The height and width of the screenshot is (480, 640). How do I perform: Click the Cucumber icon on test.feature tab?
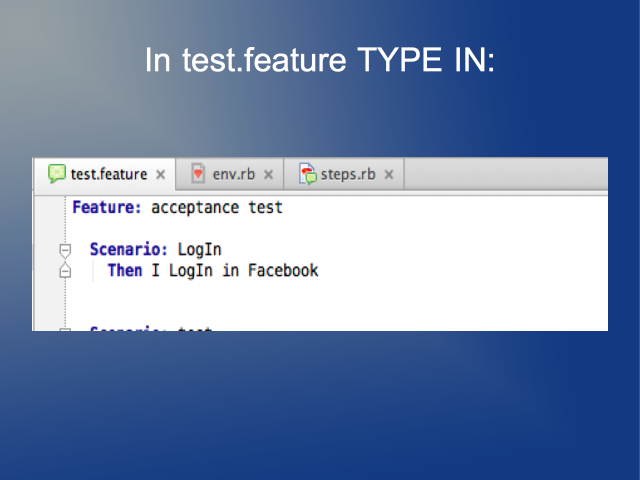(x=57, y=173)
